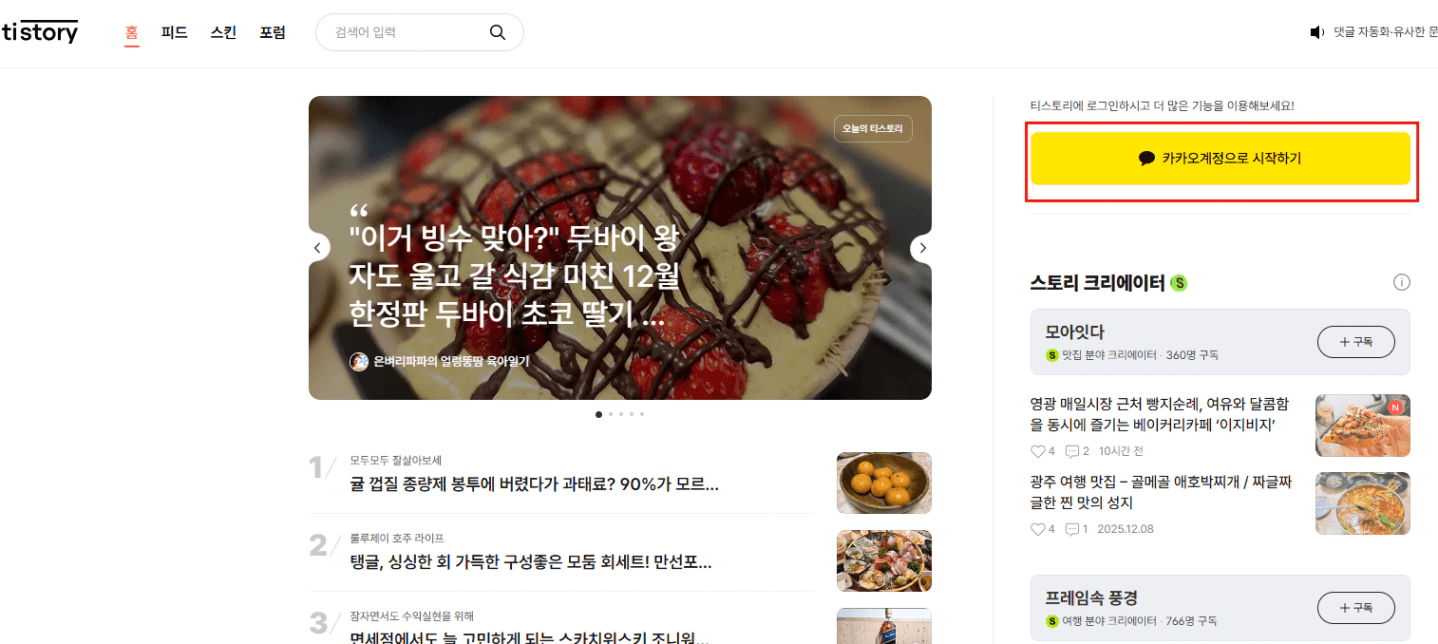Subscribe to 모아잇다 creator
The height and width of the screenshot is (644, 1438).
pyautogui.click(x=1356, y=341)
